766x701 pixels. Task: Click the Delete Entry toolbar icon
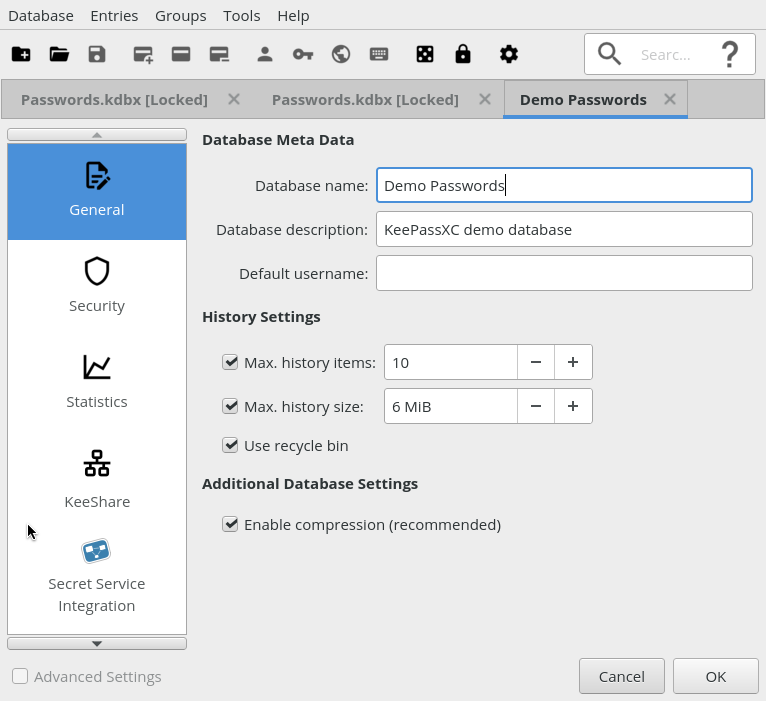(219, 54)
